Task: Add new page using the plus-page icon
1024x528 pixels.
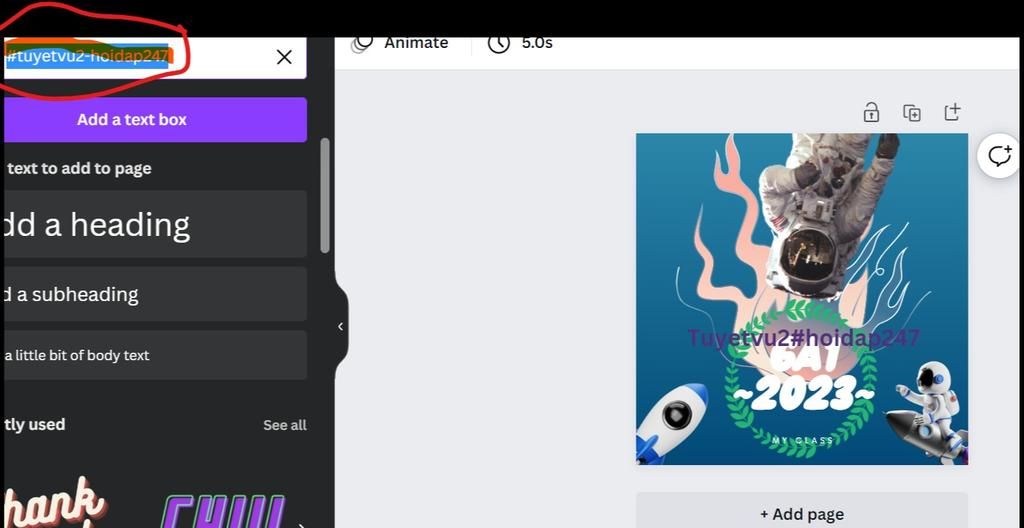Action: (x=952, y=112)
